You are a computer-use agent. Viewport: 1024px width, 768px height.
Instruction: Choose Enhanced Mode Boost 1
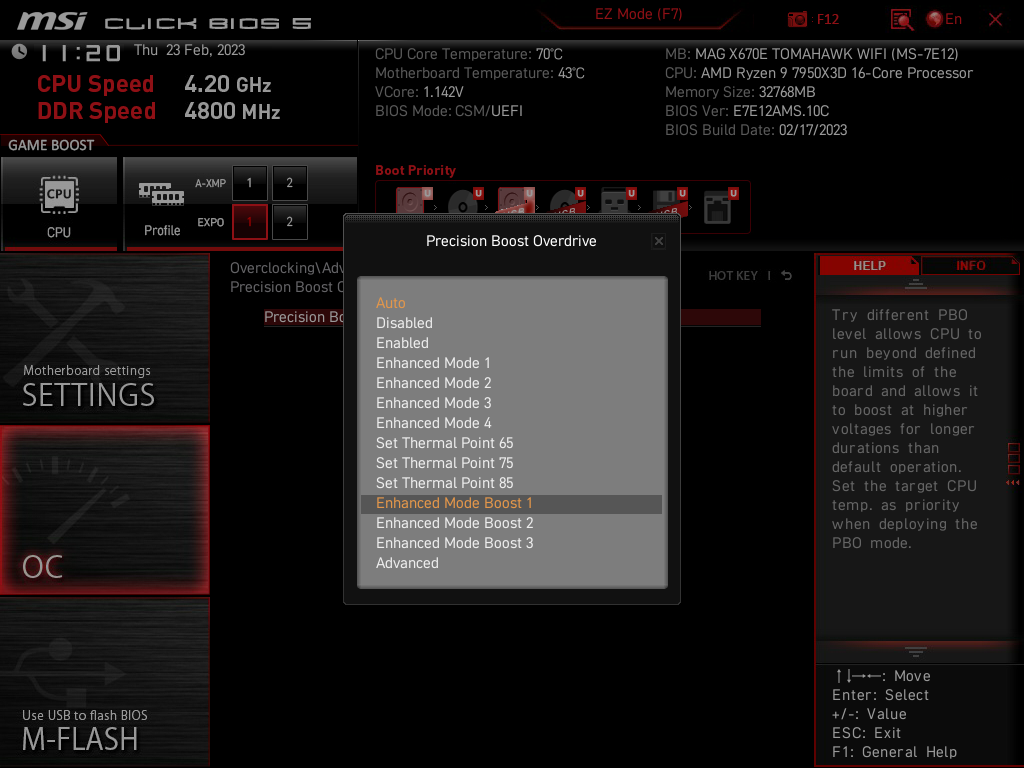coord(511,504)
